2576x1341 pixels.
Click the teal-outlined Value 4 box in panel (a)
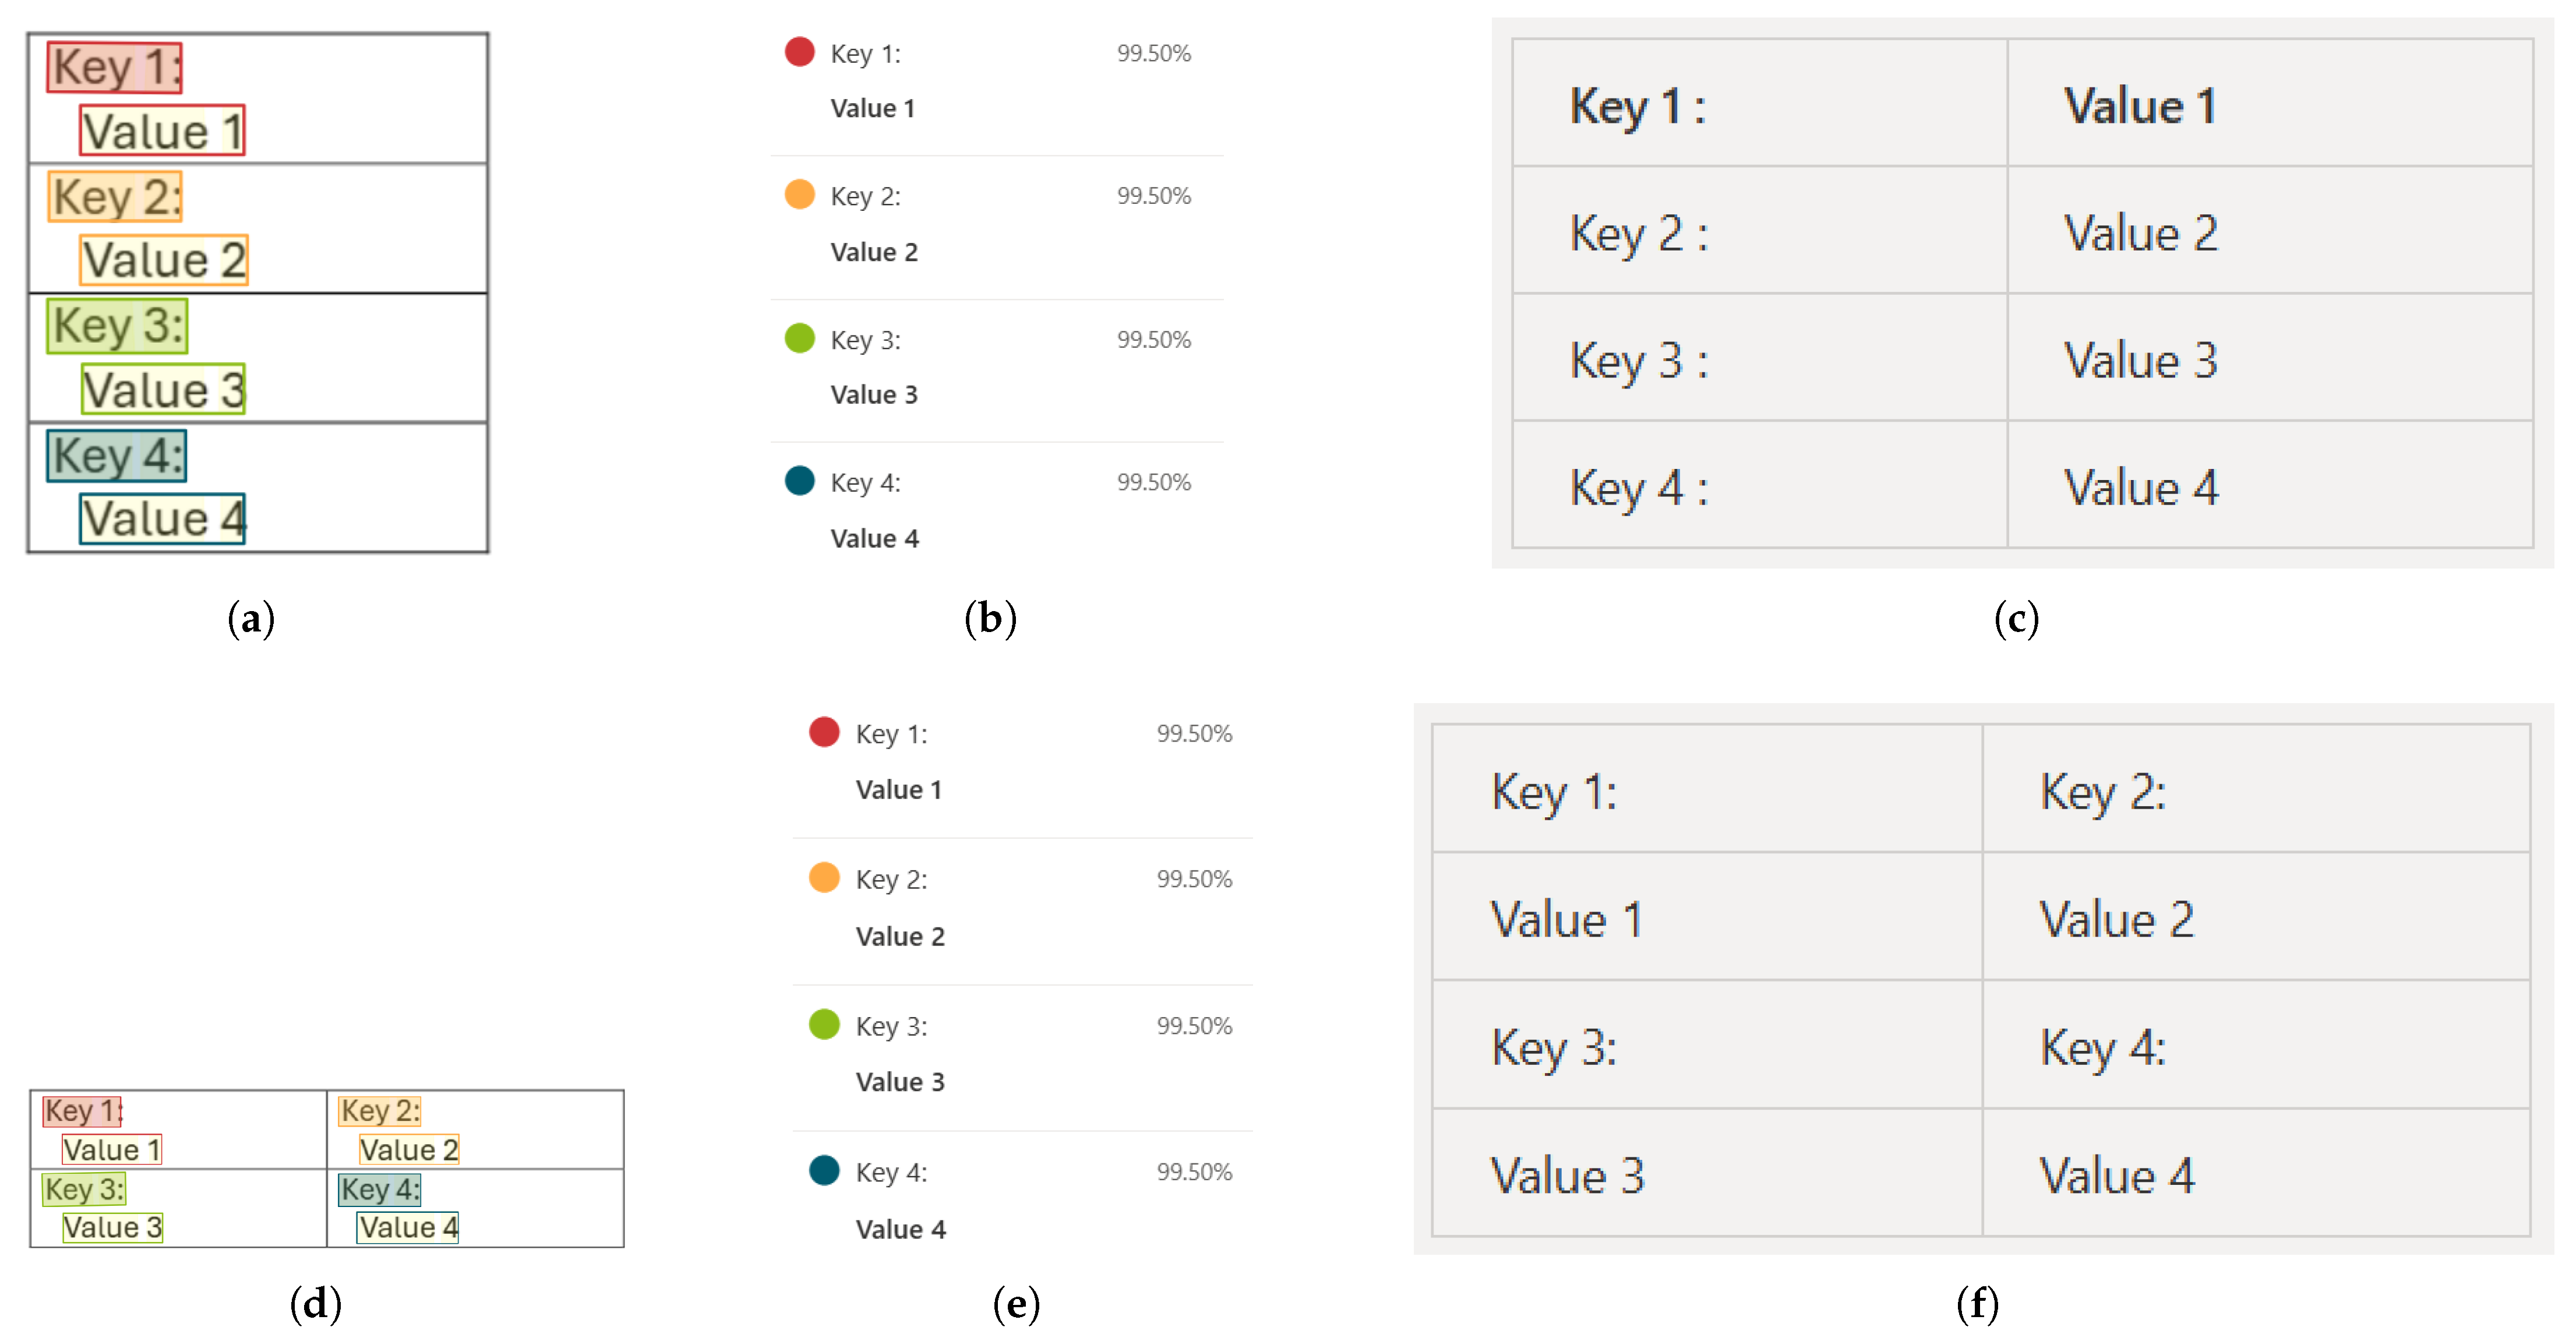click(162, 519)
